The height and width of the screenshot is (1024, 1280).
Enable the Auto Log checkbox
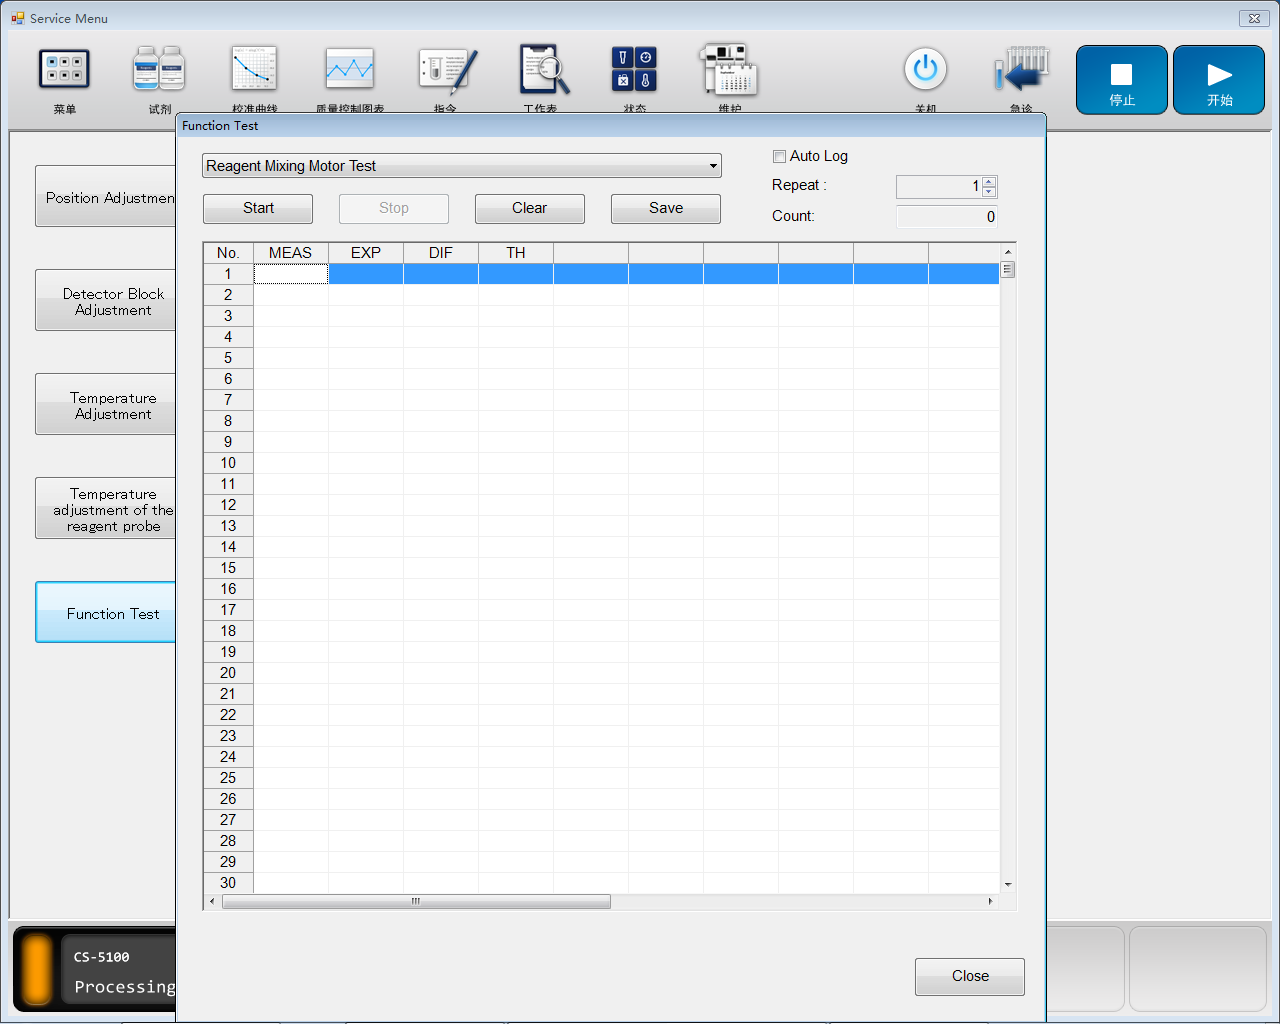coord(779,156)
